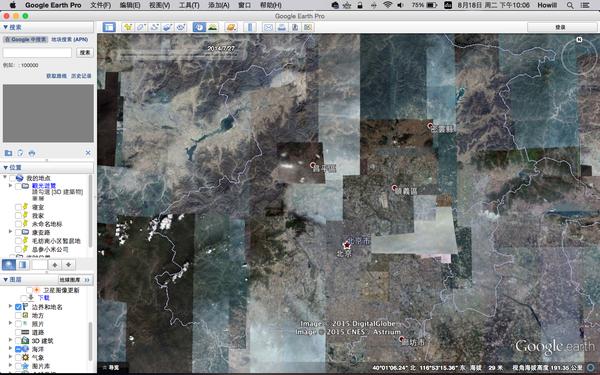The image size is (600, 375).
Task: Enable the 3D 建筑 layer checkbox
Action: tap(18, 341)
